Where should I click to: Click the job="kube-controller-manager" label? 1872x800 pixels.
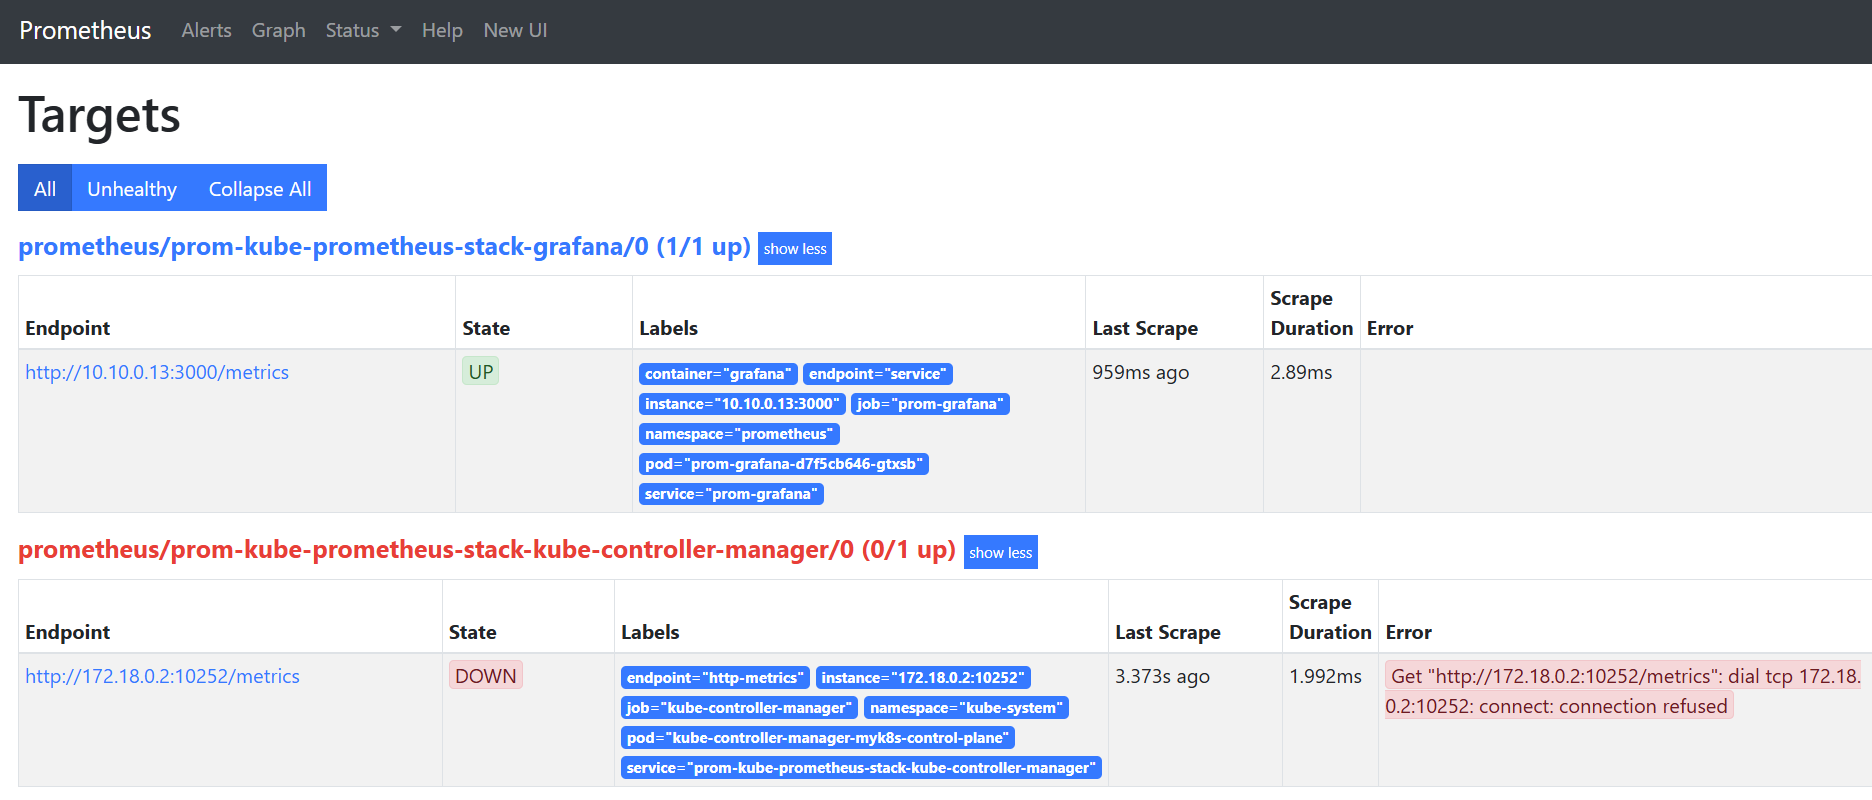coord(740,708)
